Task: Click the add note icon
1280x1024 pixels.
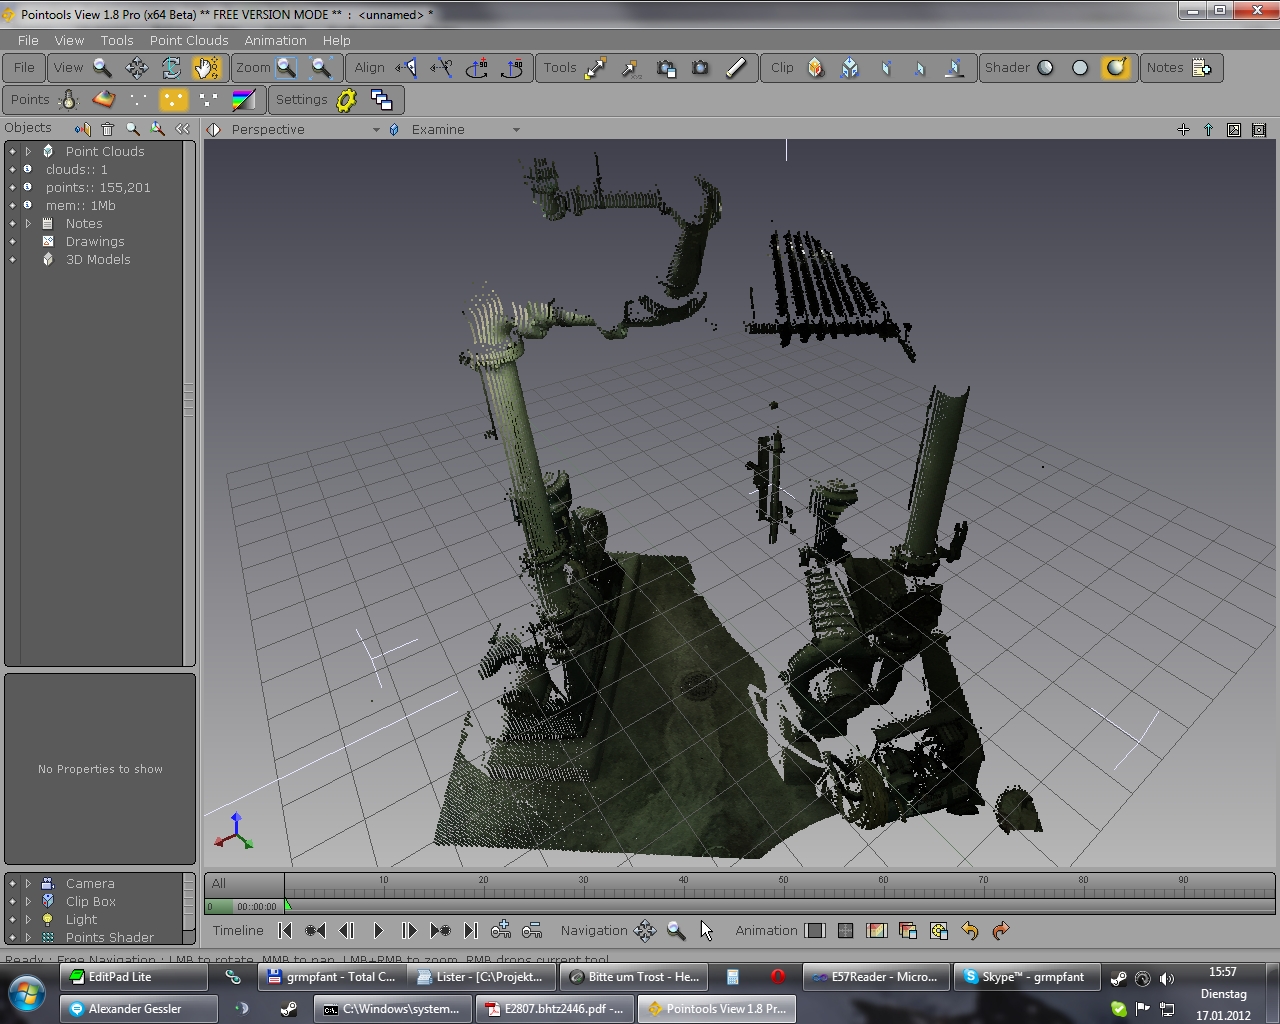Action: point(1201,68)
